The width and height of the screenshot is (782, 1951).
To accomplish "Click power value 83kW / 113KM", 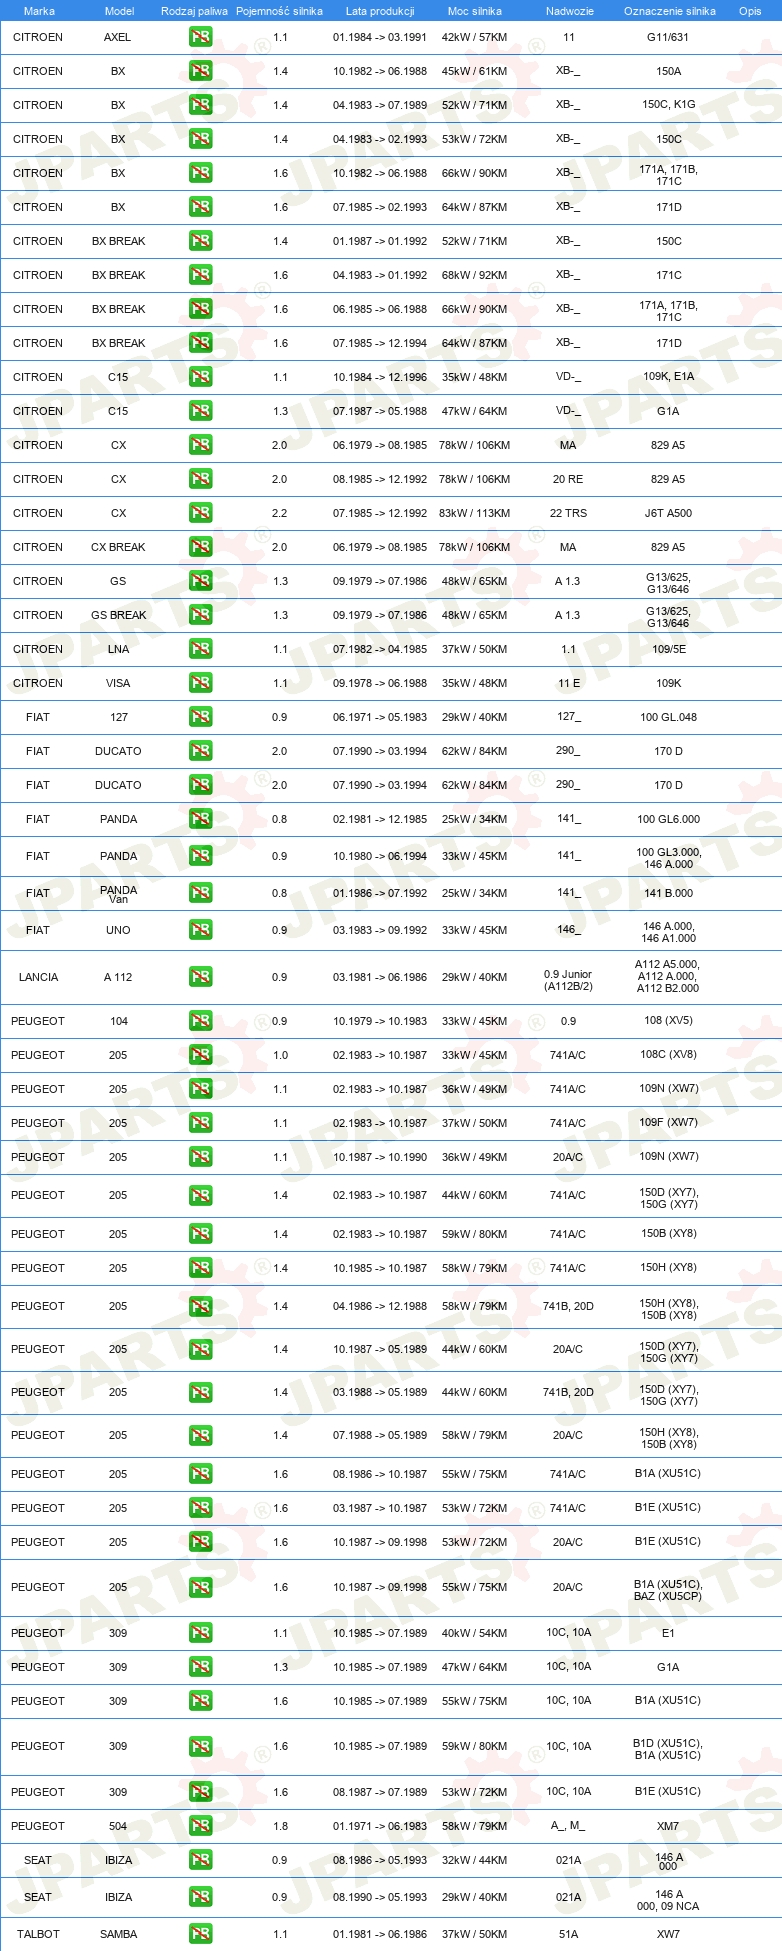I will coord(474,513).
